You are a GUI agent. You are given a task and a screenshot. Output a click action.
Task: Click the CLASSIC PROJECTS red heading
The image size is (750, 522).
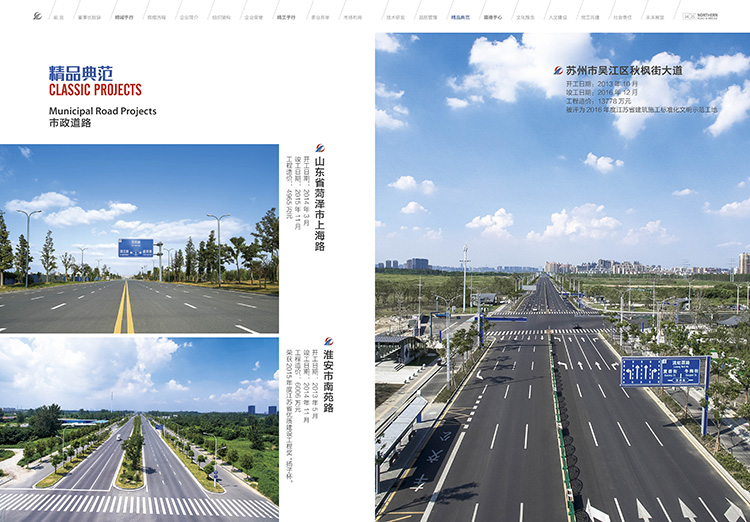pos(95,90)
